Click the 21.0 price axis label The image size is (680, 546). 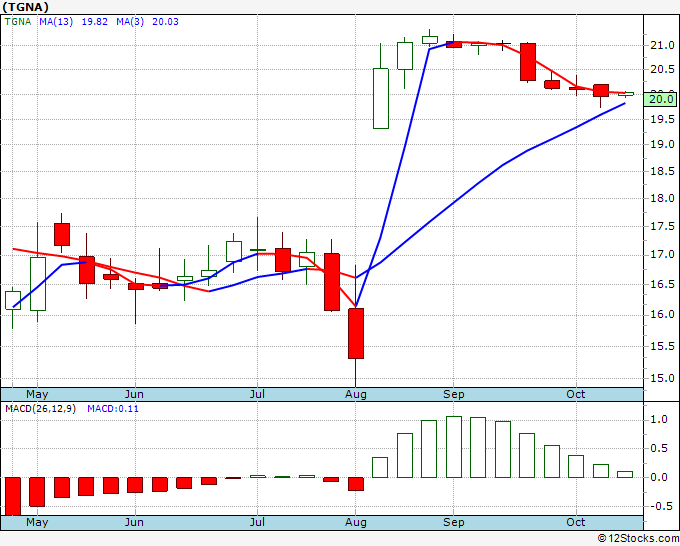(662, 45)
